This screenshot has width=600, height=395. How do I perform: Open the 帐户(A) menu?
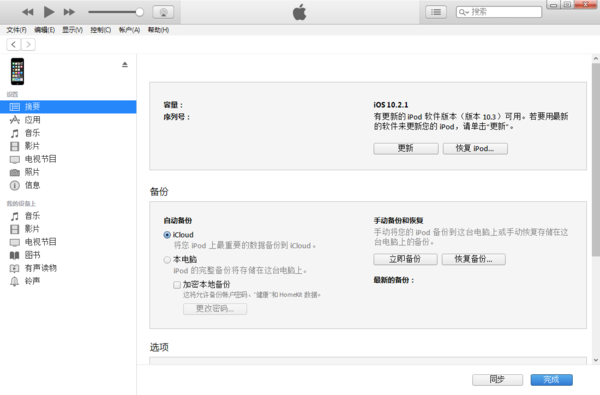pos(129,30)
